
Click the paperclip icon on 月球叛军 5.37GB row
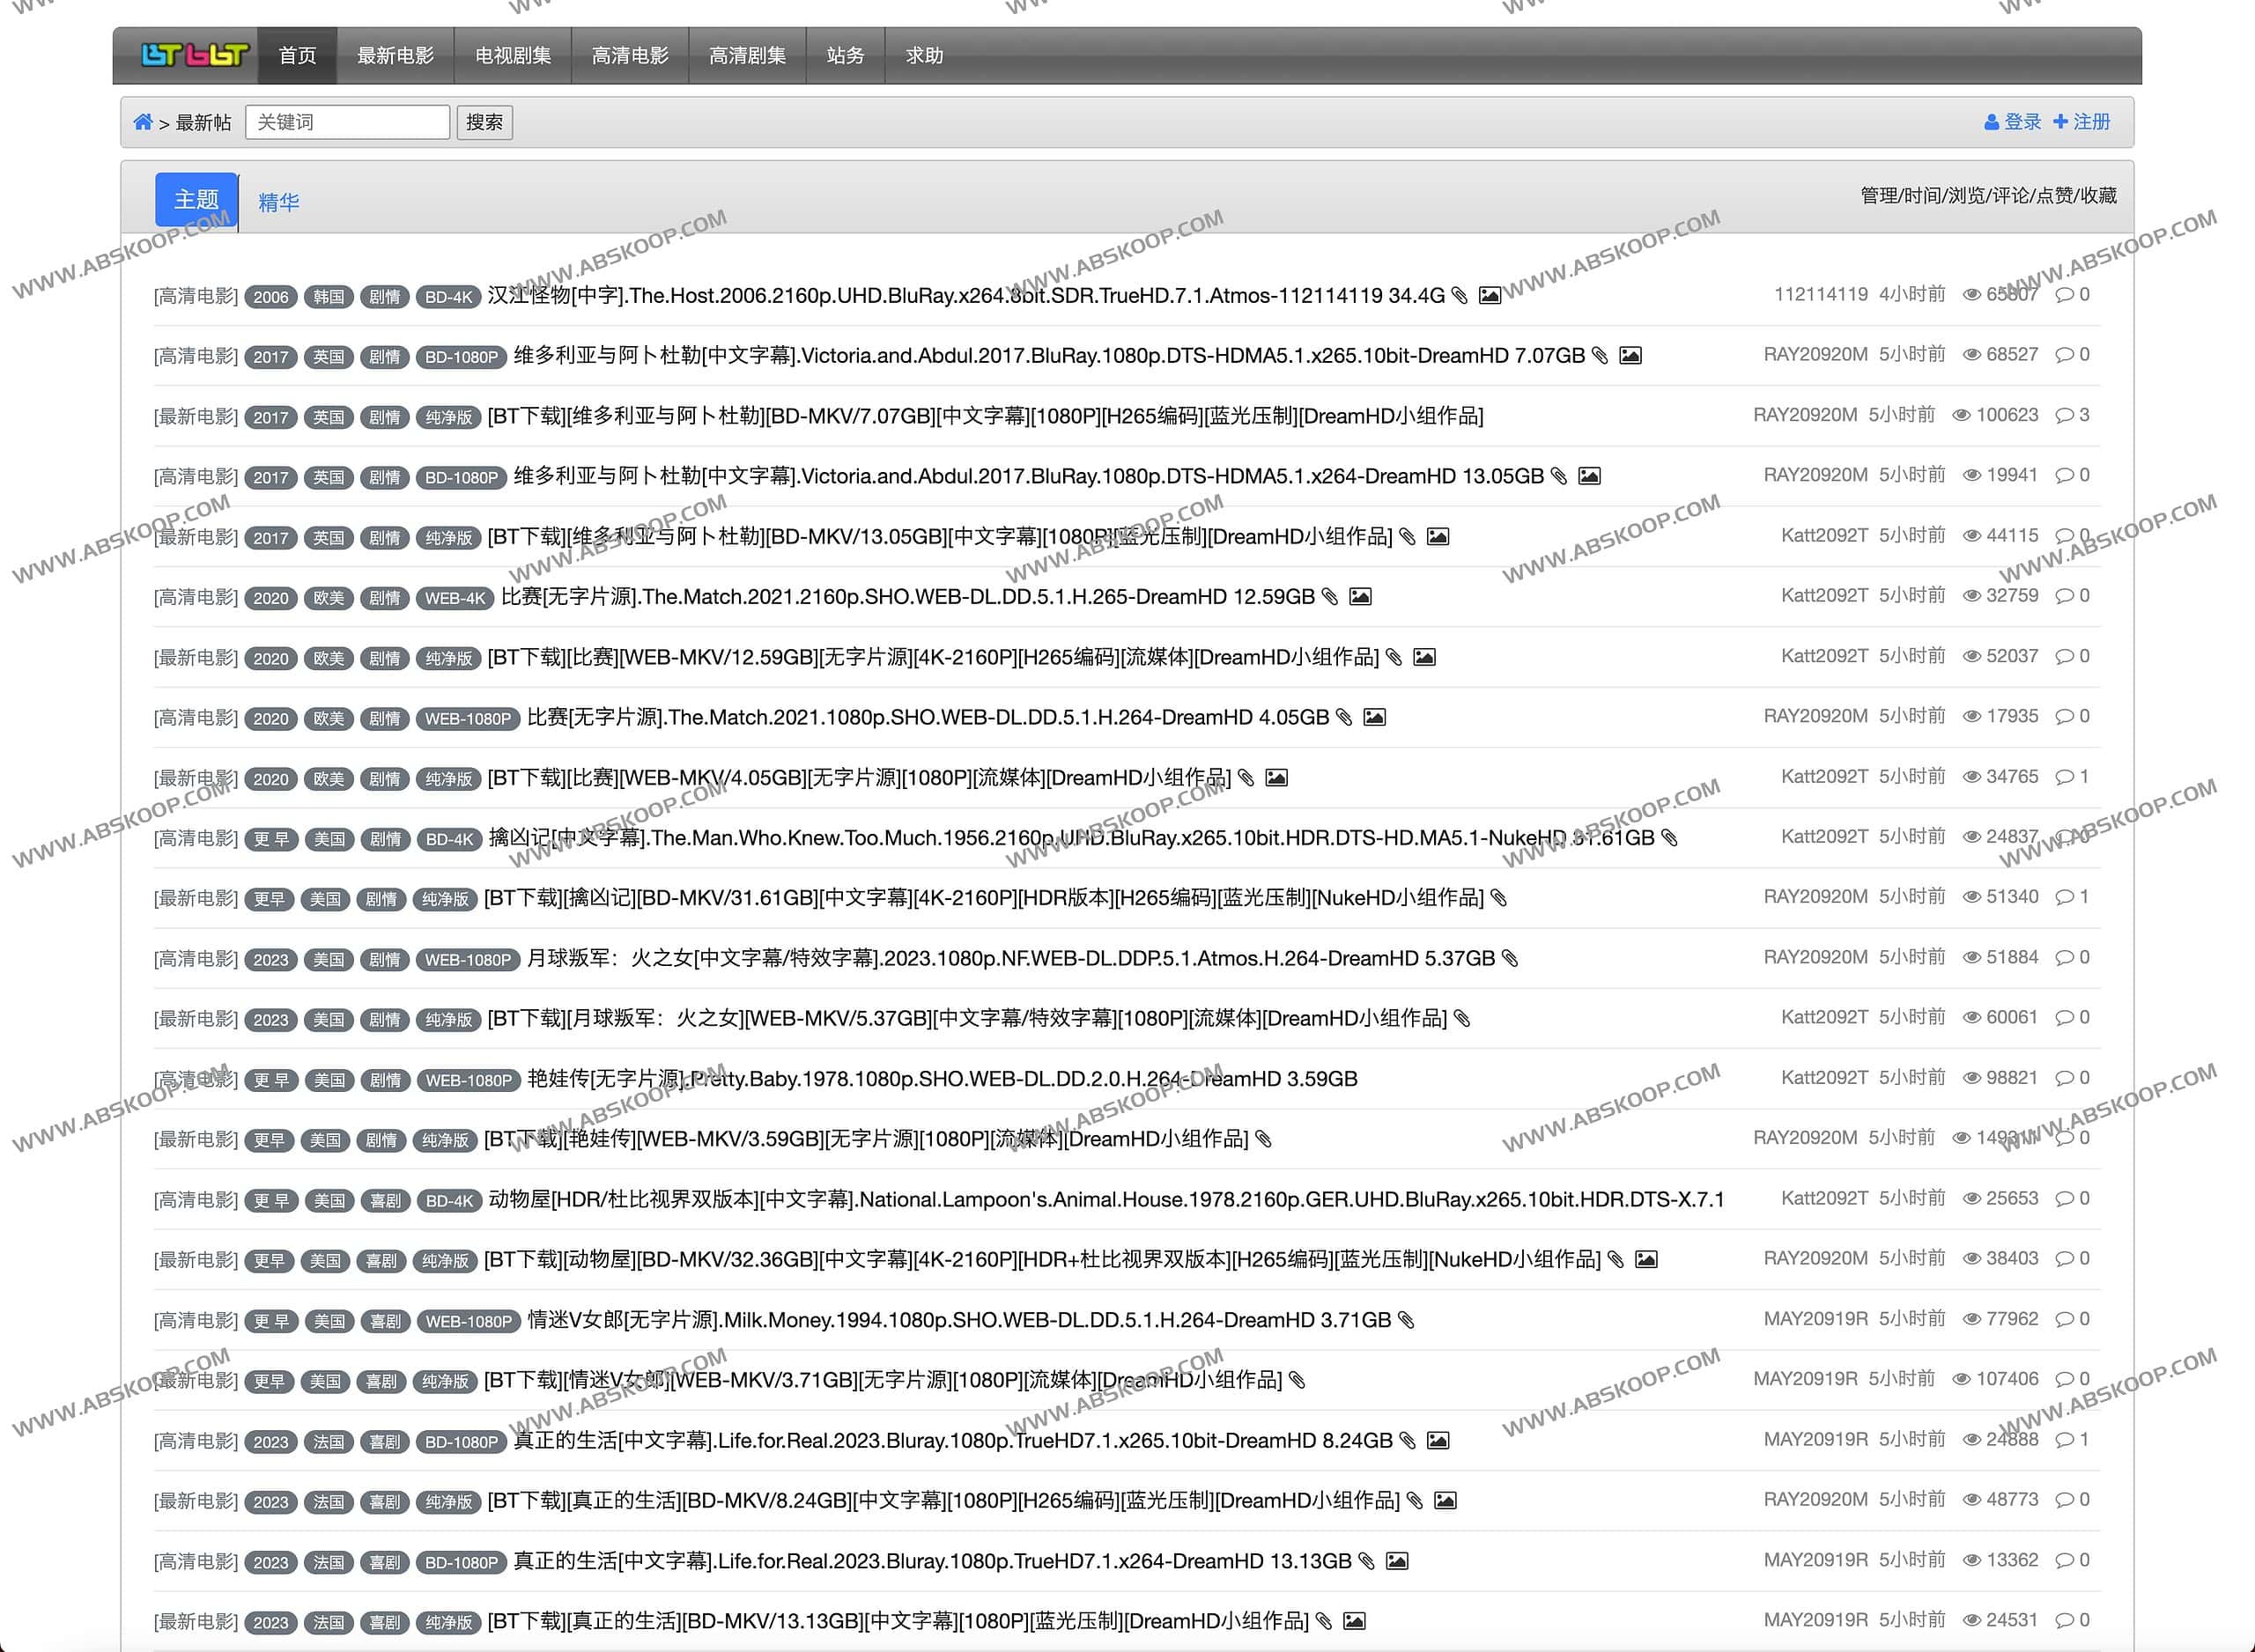tap(1510, 958)
